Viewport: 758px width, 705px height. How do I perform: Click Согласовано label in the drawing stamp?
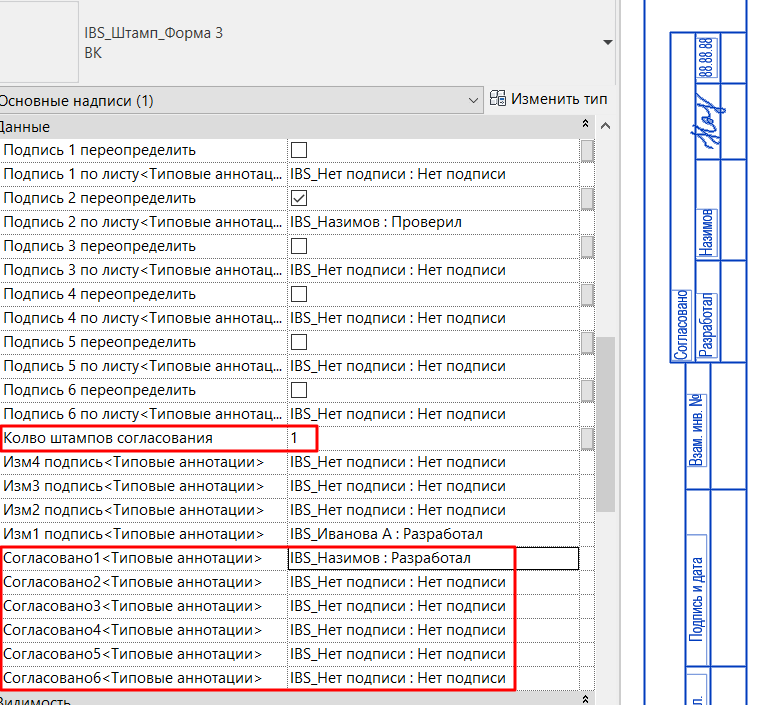pyautogui.click(x=682, y=325)
